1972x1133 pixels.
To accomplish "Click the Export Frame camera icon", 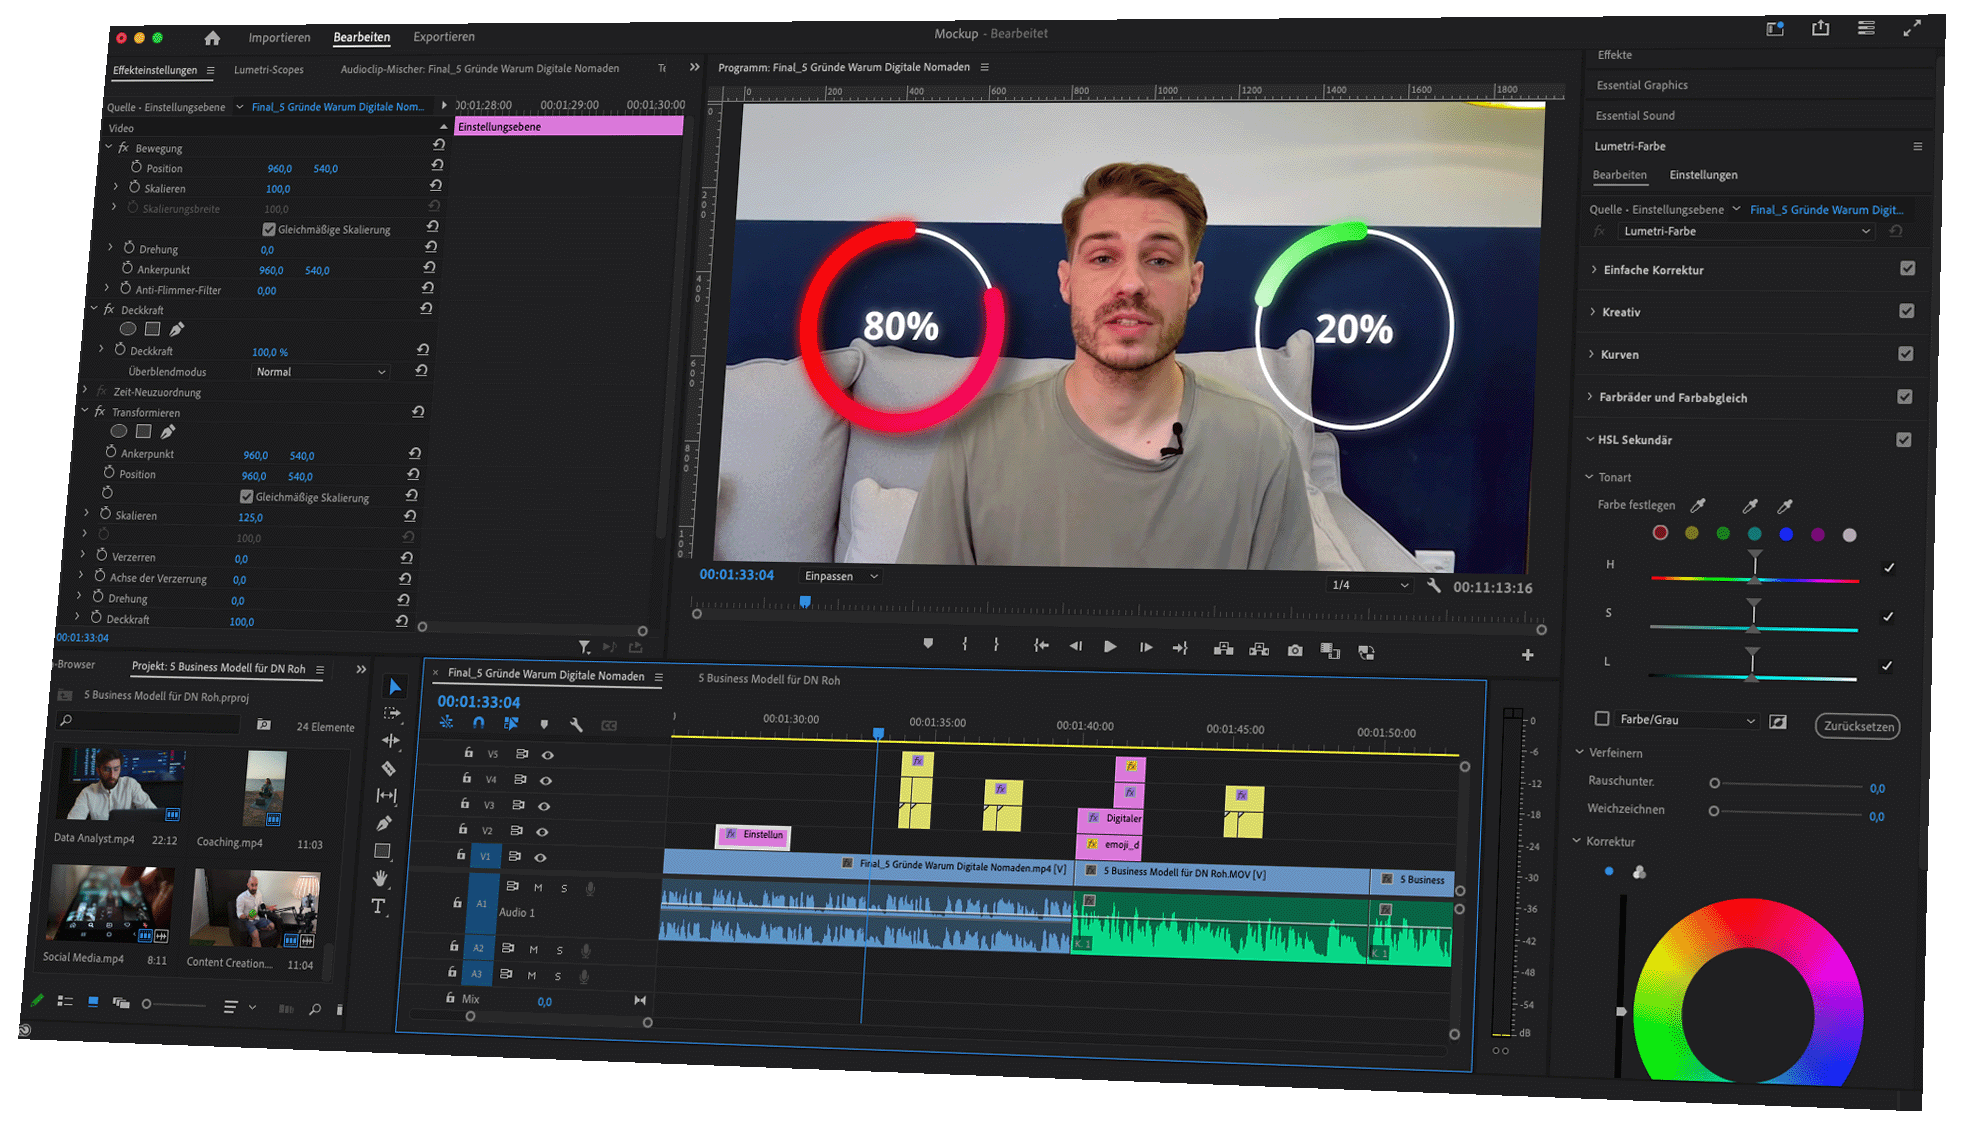I will [1295, 651].
